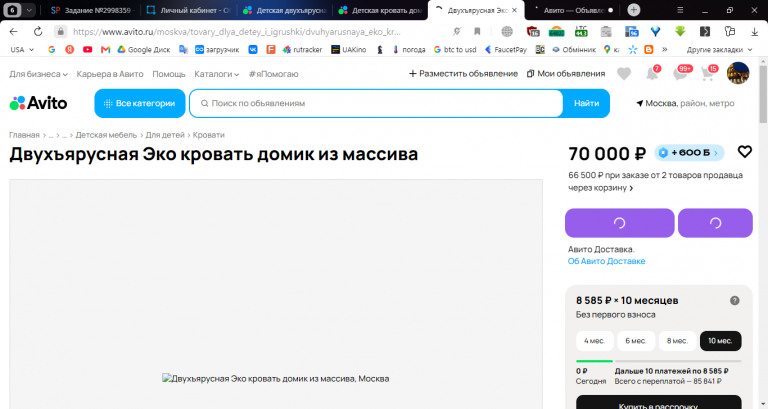Image resolution: width=768 pixels, height=409 pixels.
Task: Open the globe VPN extension icon
Action: click(507, 31)
